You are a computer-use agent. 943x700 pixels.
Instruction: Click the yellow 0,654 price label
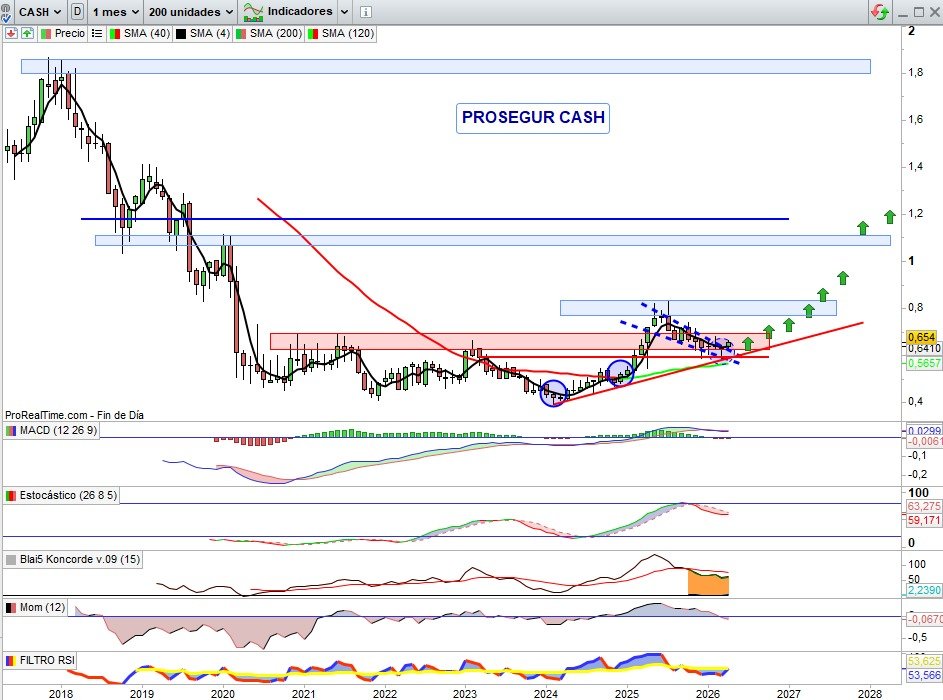[921, 337]
